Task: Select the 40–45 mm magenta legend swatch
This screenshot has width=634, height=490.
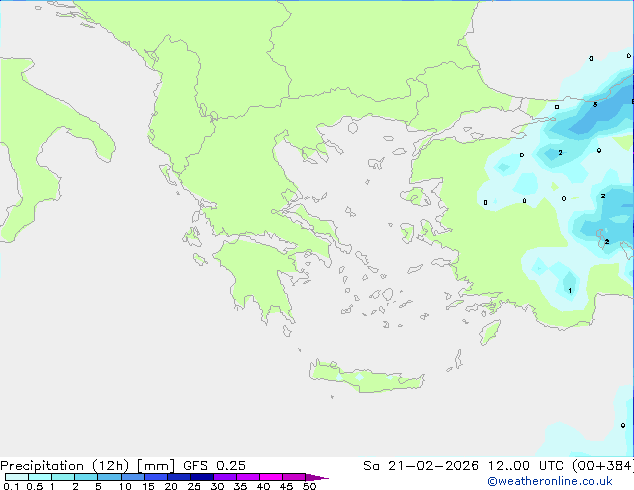Action: coord(271,477)
